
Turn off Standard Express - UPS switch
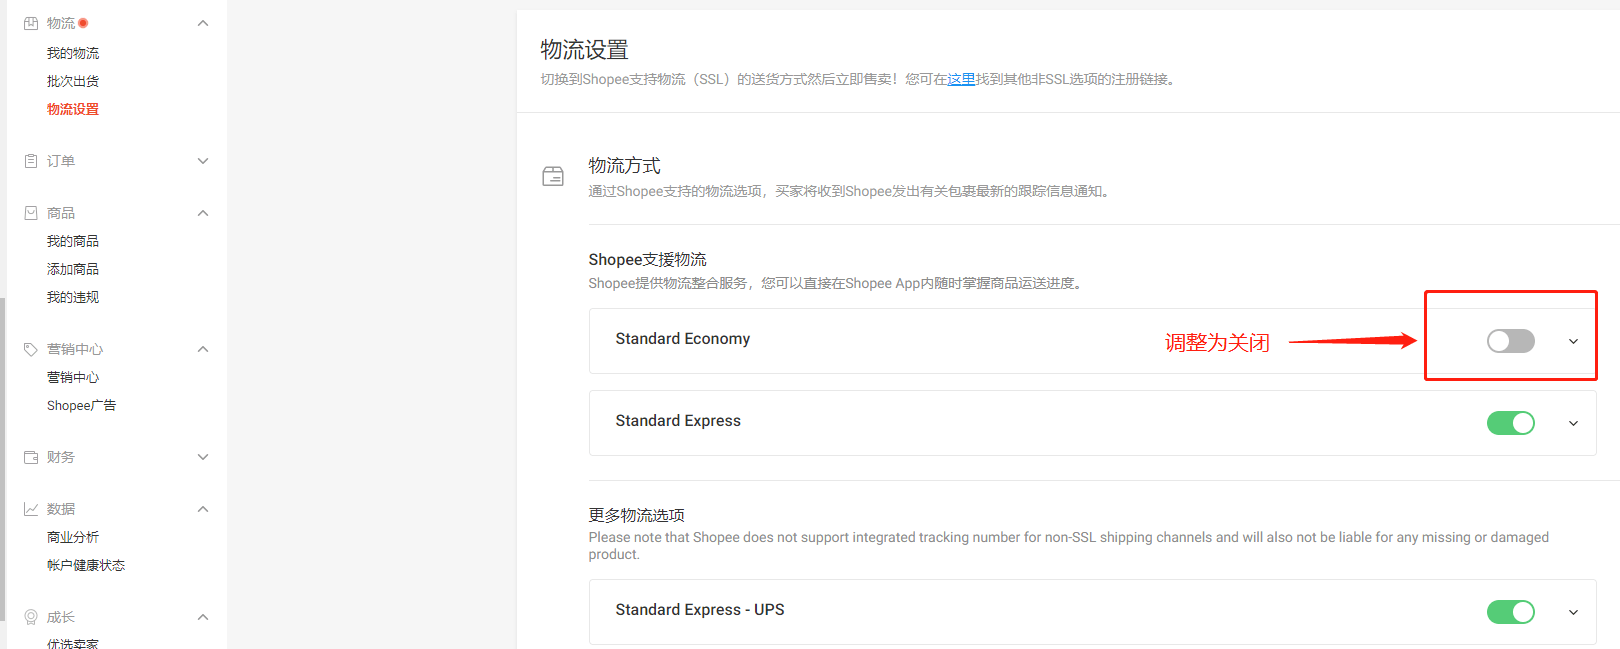[x=1510, y=612]
